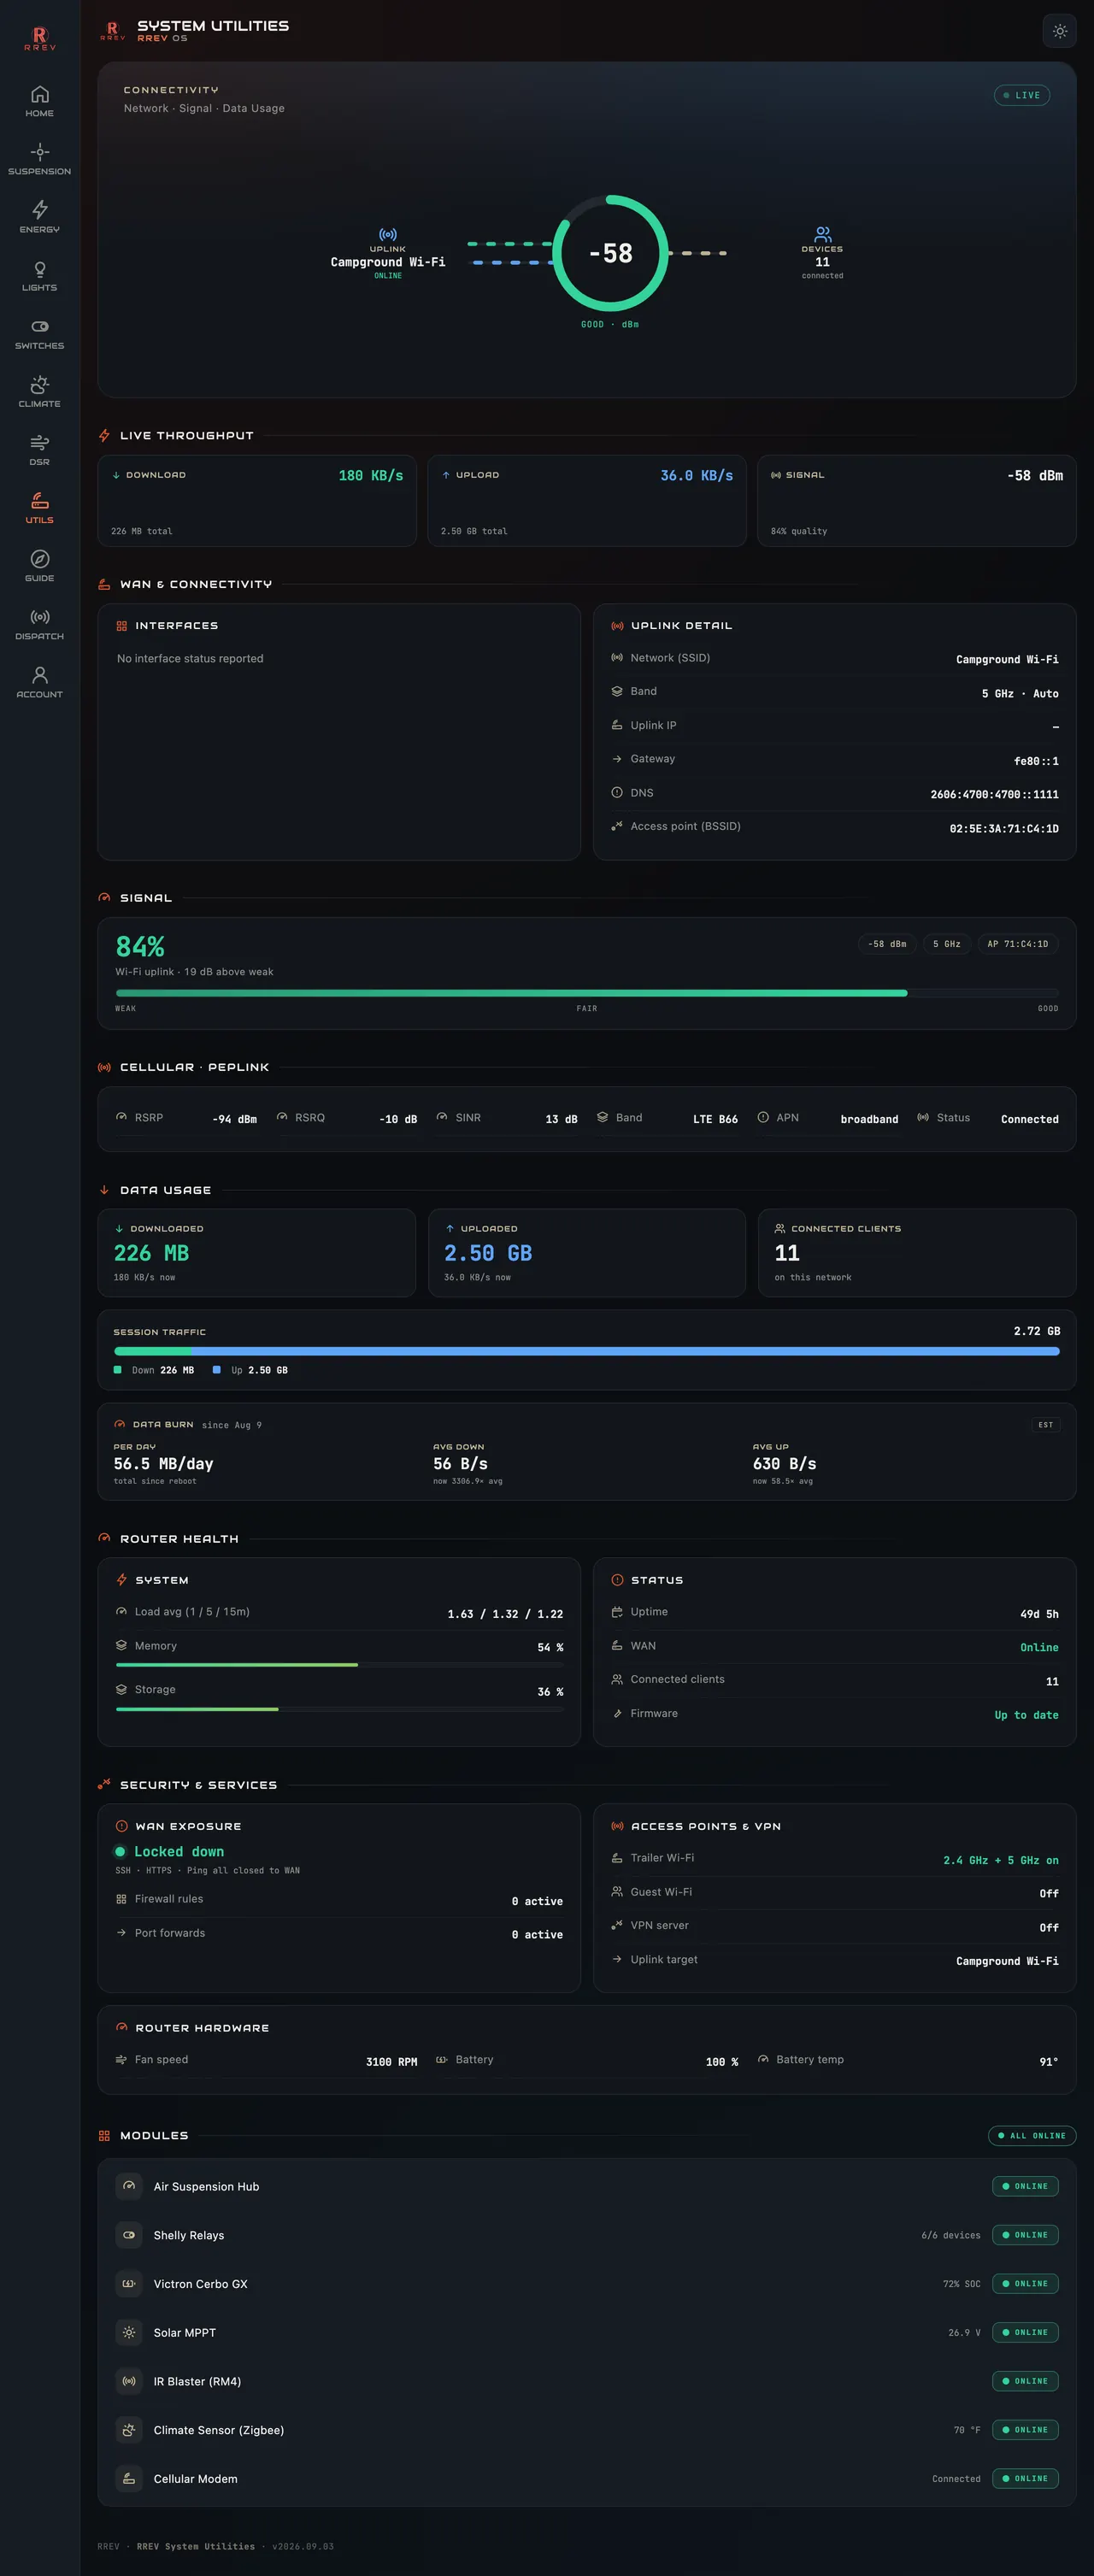Click the IR Blaster (RM4) module icon
Image resolution: width=1094 pixels, height=2576 pixels.
[129, 2381]
